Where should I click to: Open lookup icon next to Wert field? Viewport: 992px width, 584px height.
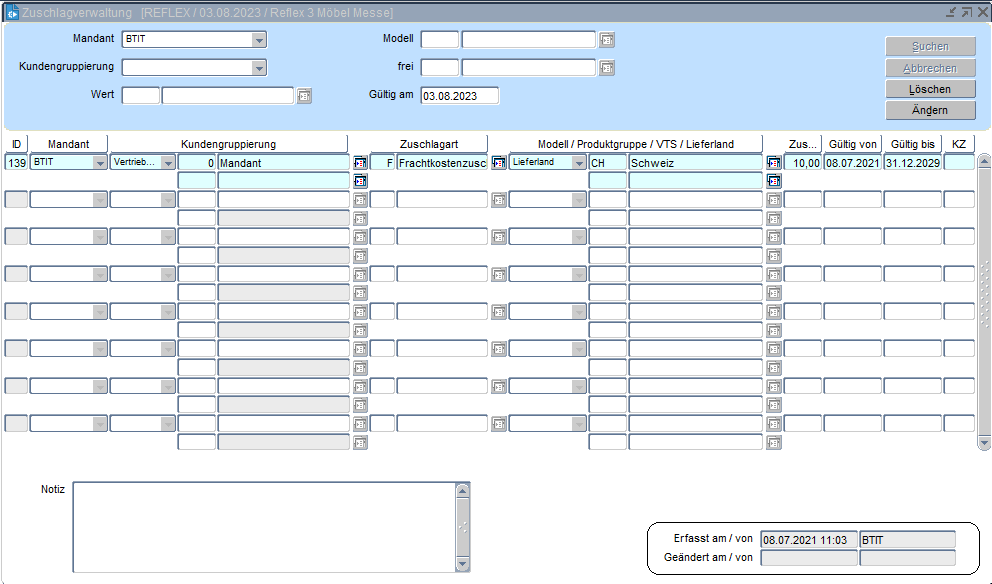(x=304, y=96)
